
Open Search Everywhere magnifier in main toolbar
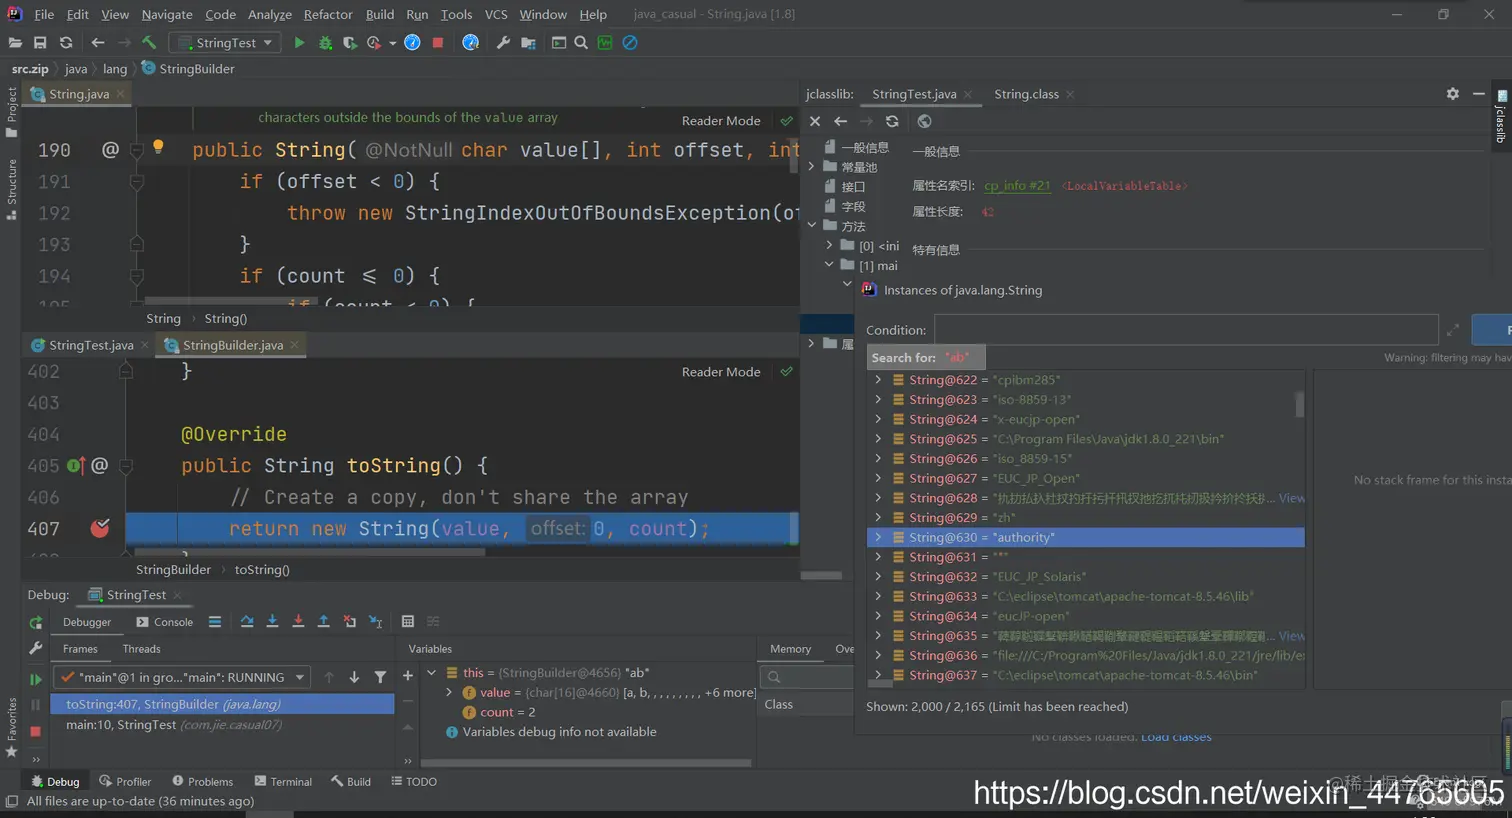[581, 43]
